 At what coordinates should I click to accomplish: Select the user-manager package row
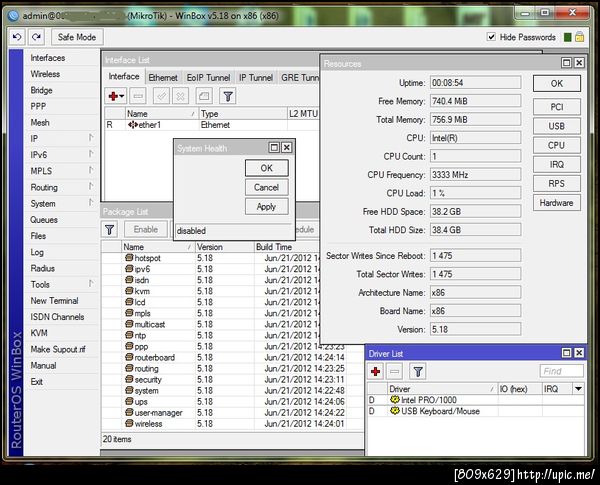(232, 413)
